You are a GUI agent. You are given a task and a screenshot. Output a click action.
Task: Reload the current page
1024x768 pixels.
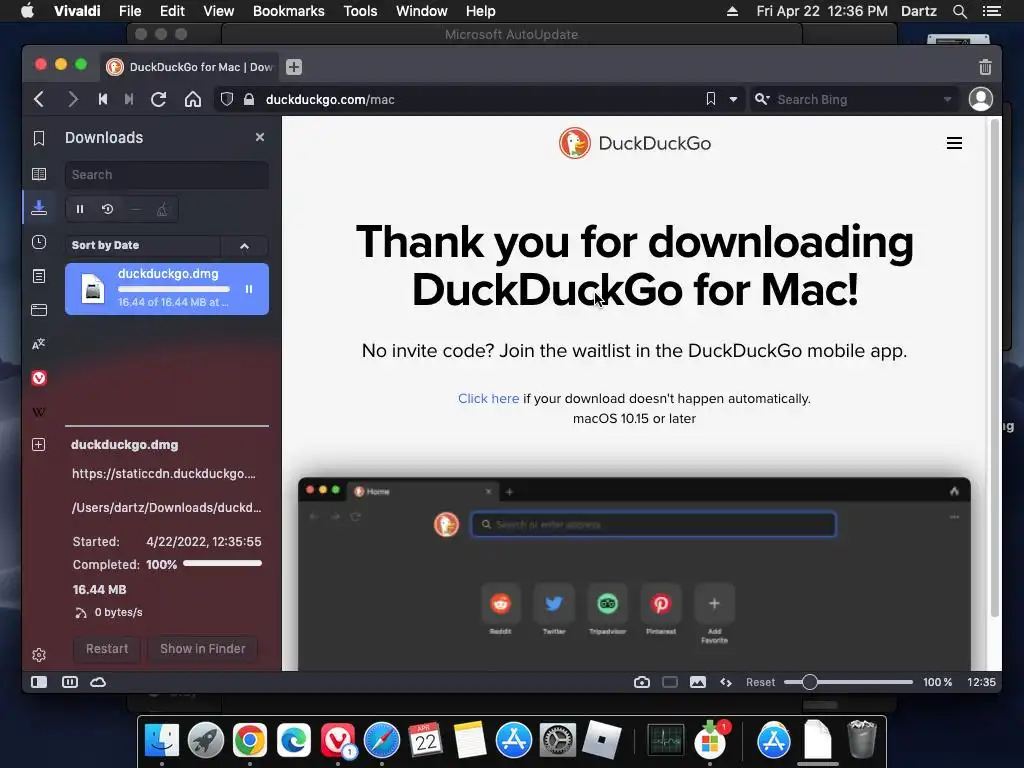pyautogui.click(x=158, y=99)
